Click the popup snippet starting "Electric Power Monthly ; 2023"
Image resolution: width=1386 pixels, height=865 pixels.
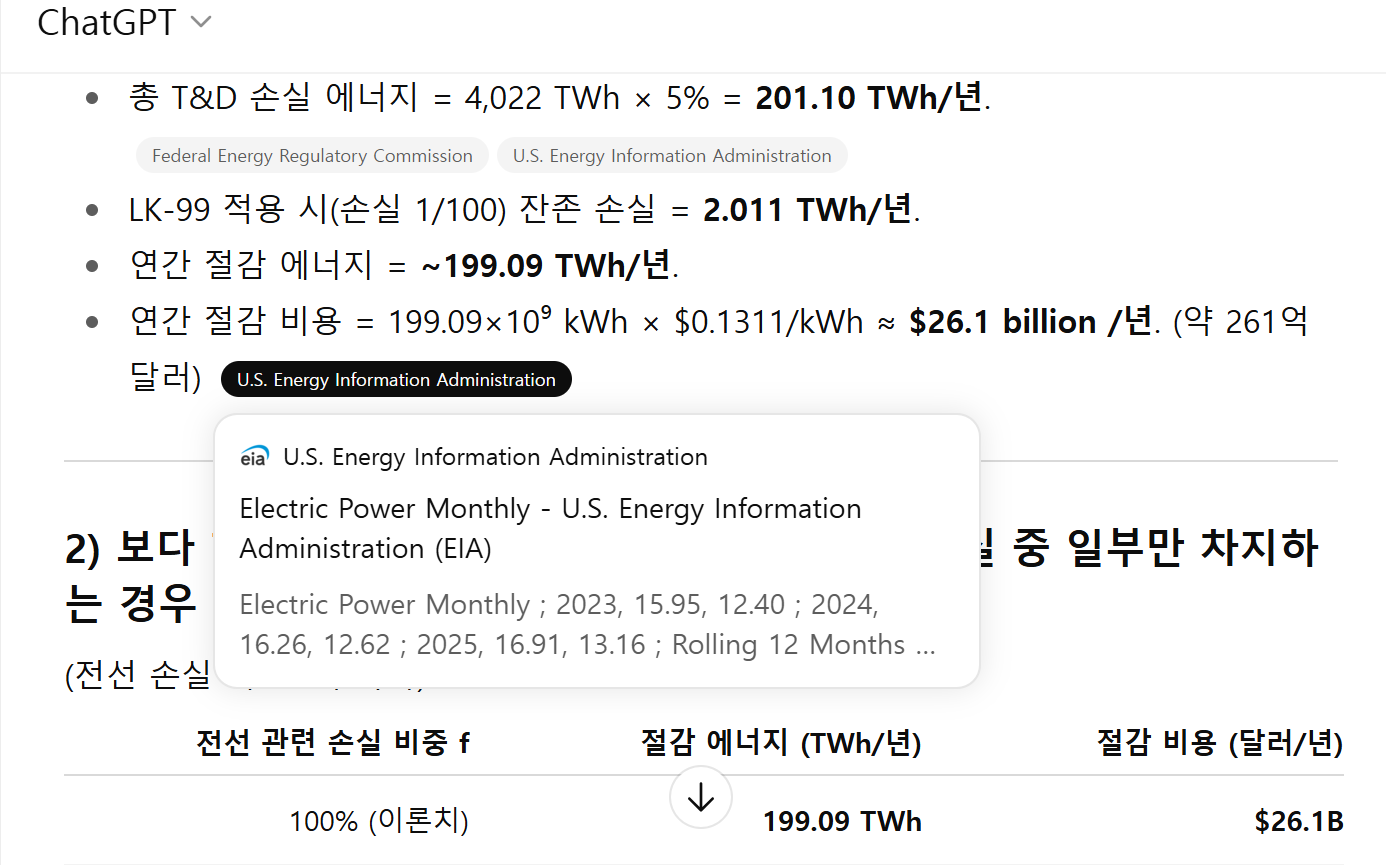point(587,625)
